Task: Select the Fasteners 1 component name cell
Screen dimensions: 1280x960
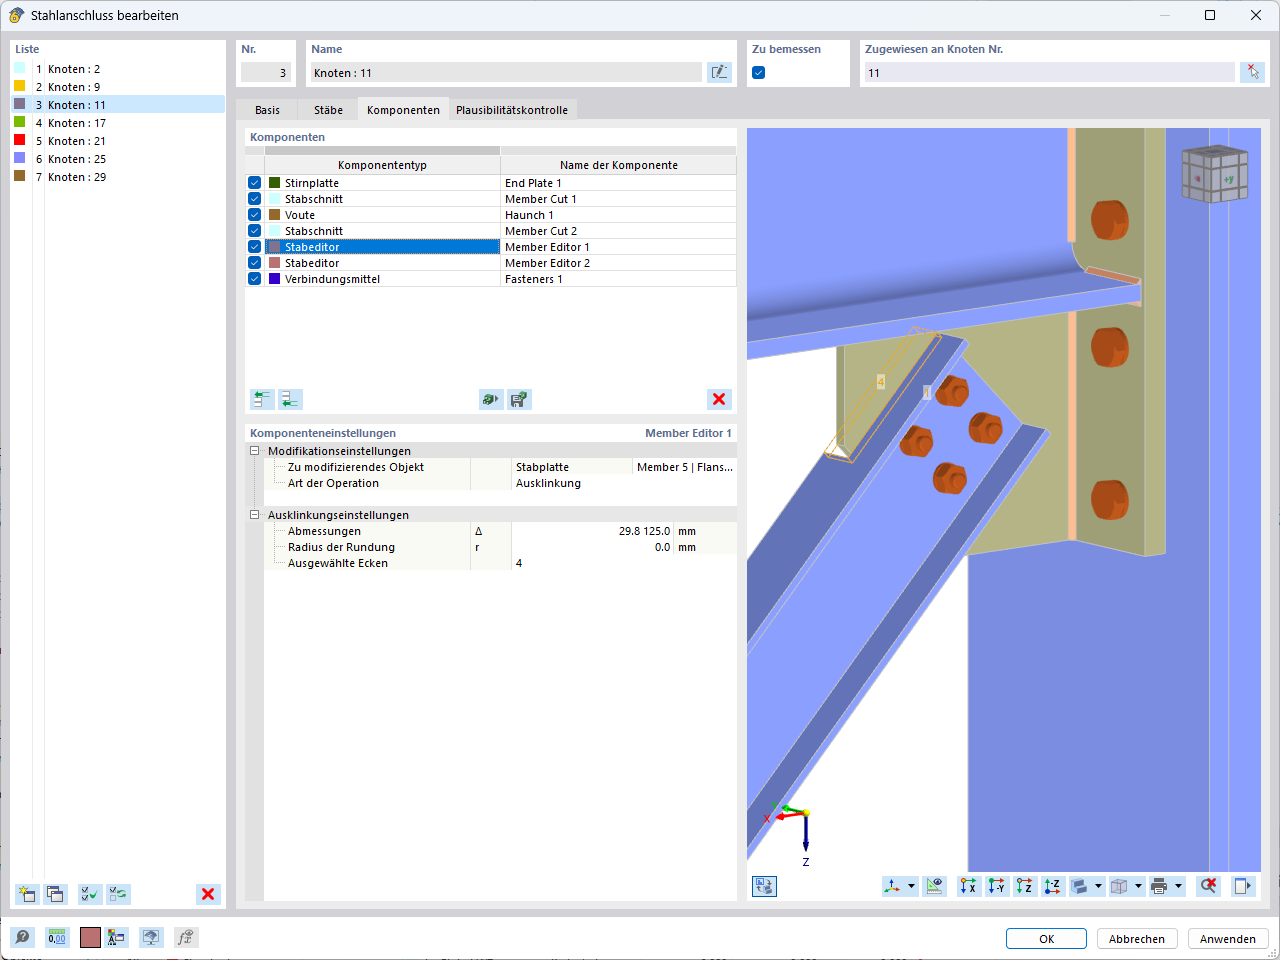Action: click(618, 279)
